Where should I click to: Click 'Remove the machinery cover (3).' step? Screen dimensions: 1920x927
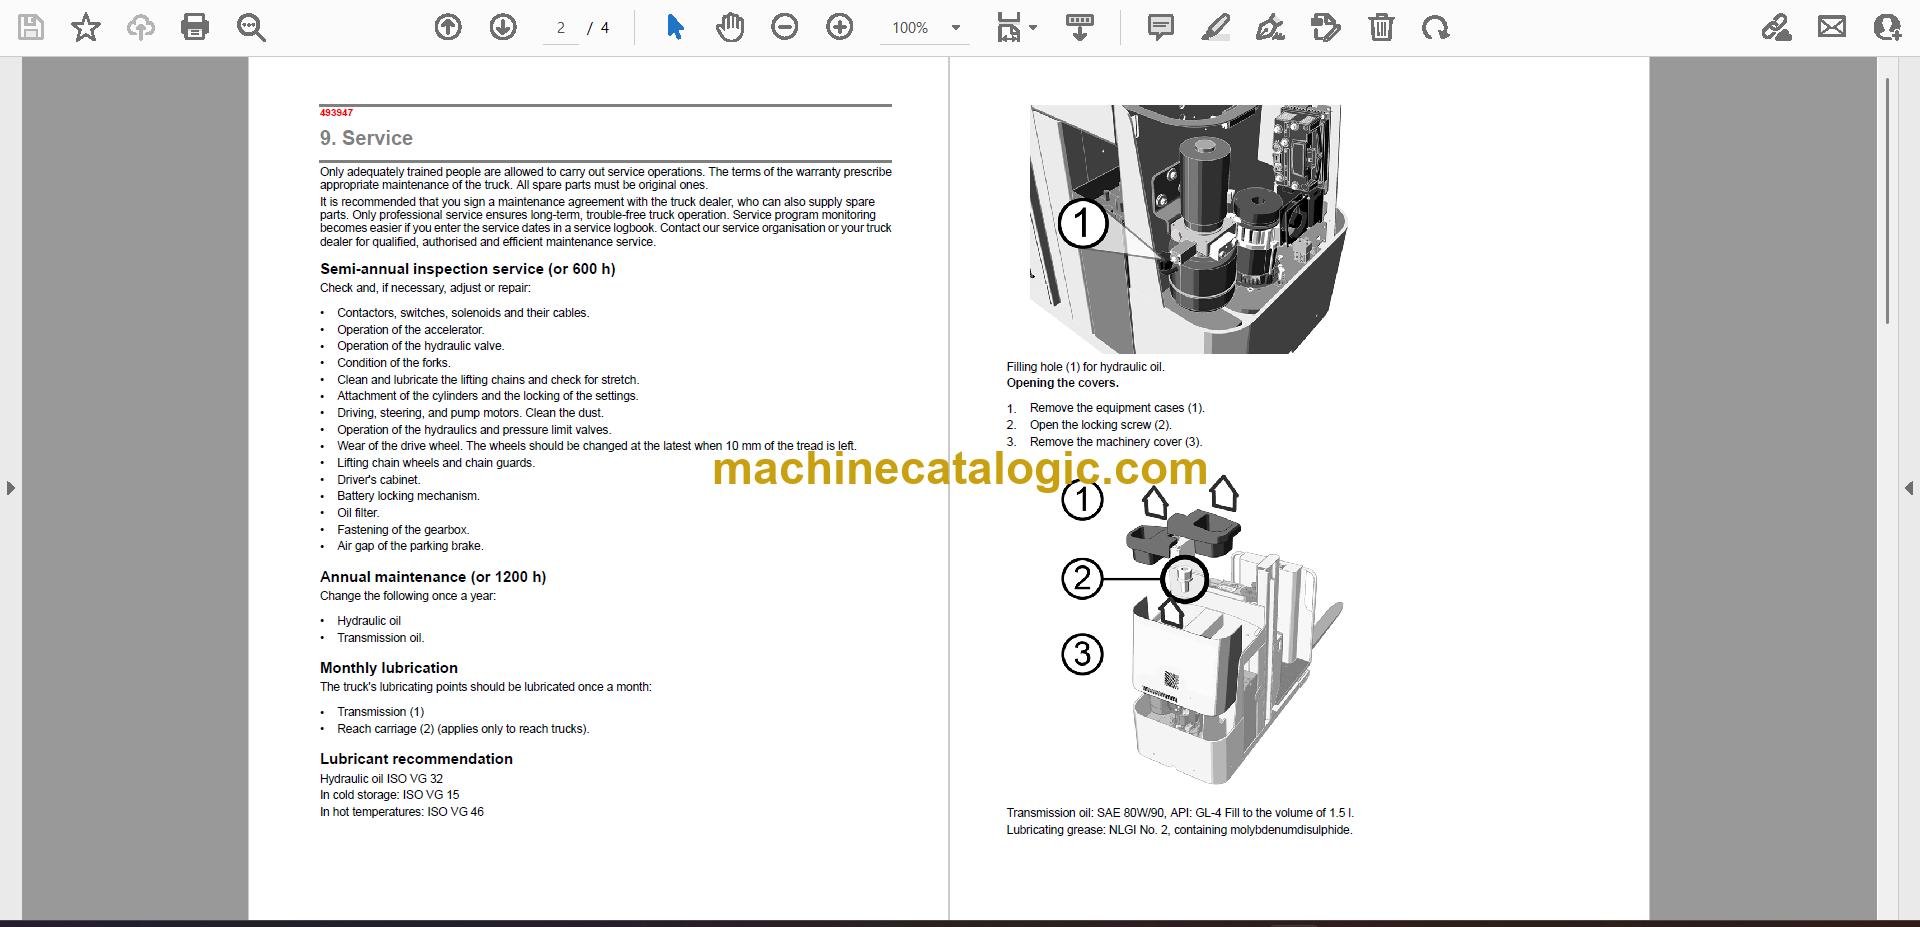(x=1116, y=442)
